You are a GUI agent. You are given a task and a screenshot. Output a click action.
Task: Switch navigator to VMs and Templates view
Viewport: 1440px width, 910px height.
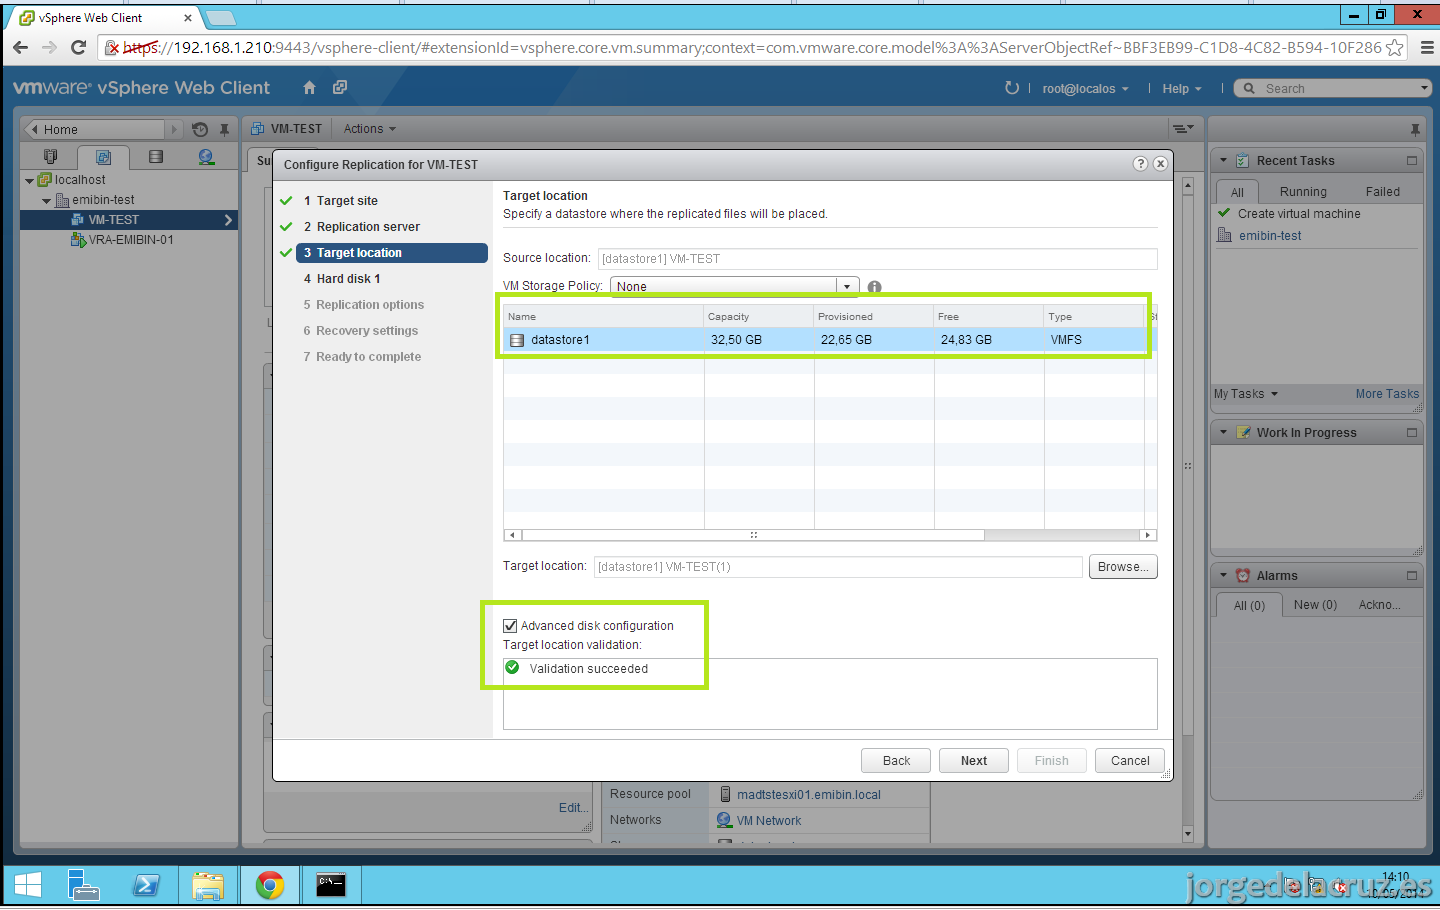pyautogui.click(x=103, y=157)
